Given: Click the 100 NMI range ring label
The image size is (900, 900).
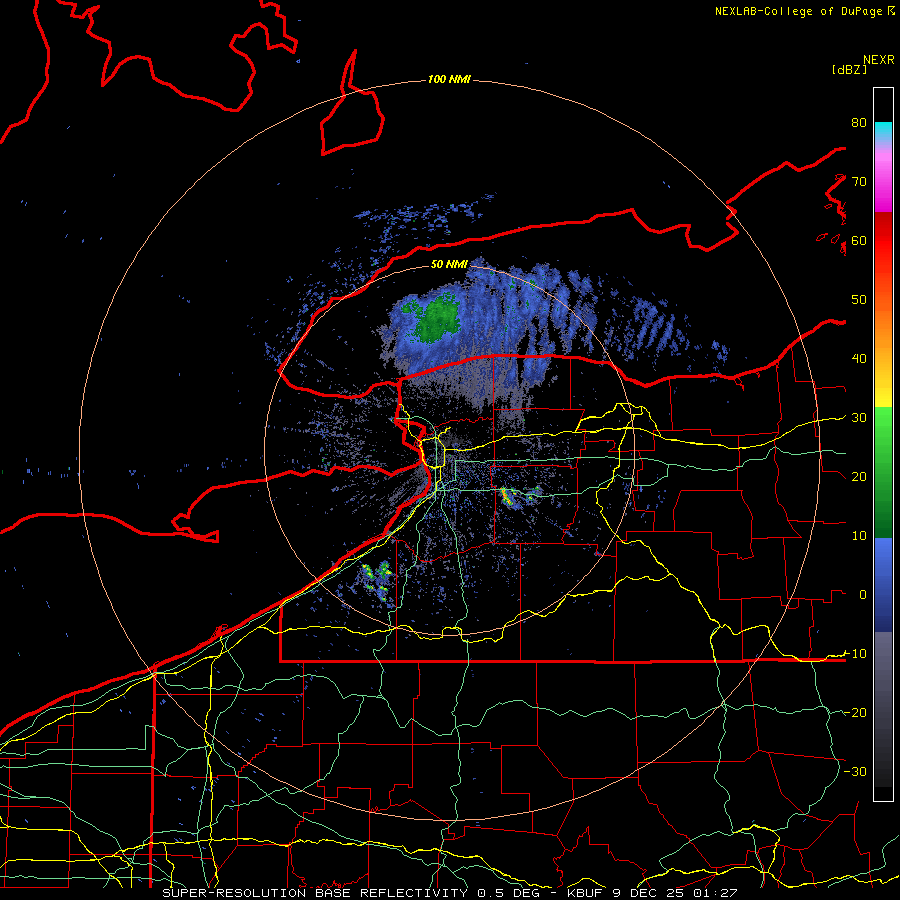Looking at the screenshot, I should pos(449,79).
